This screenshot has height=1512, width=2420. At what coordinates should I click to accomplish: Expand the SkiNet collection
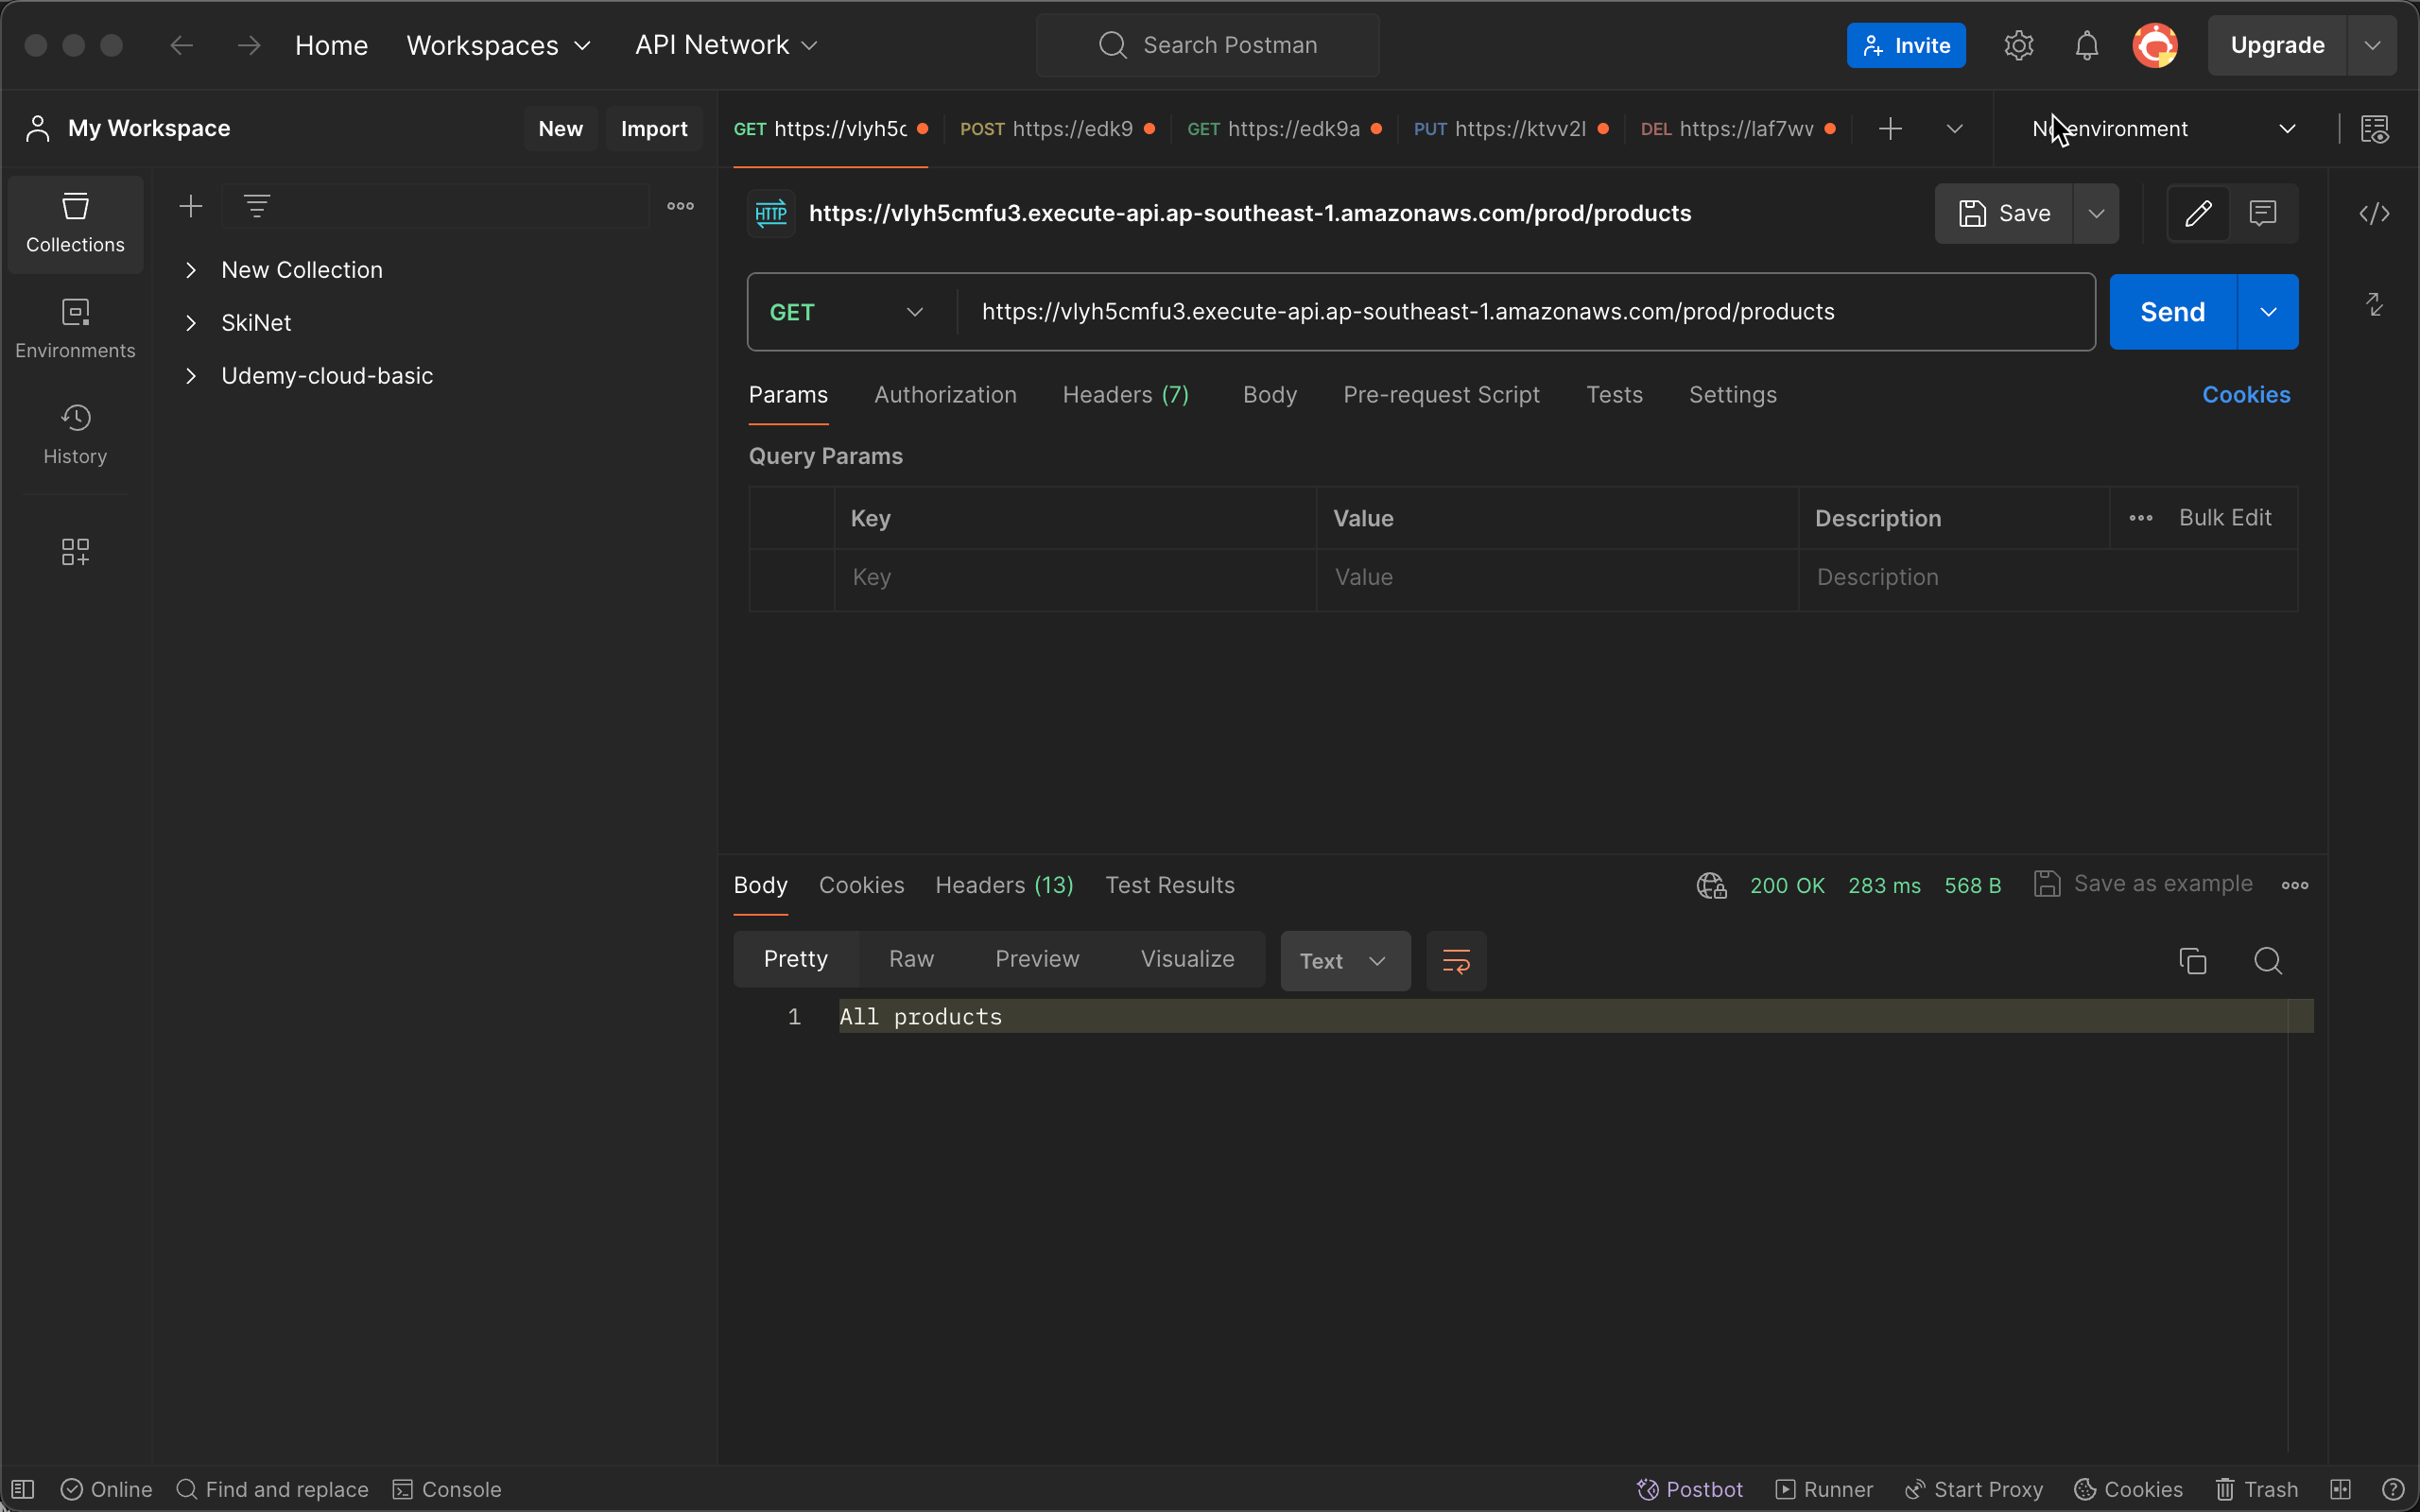click(x=191, y=323)
